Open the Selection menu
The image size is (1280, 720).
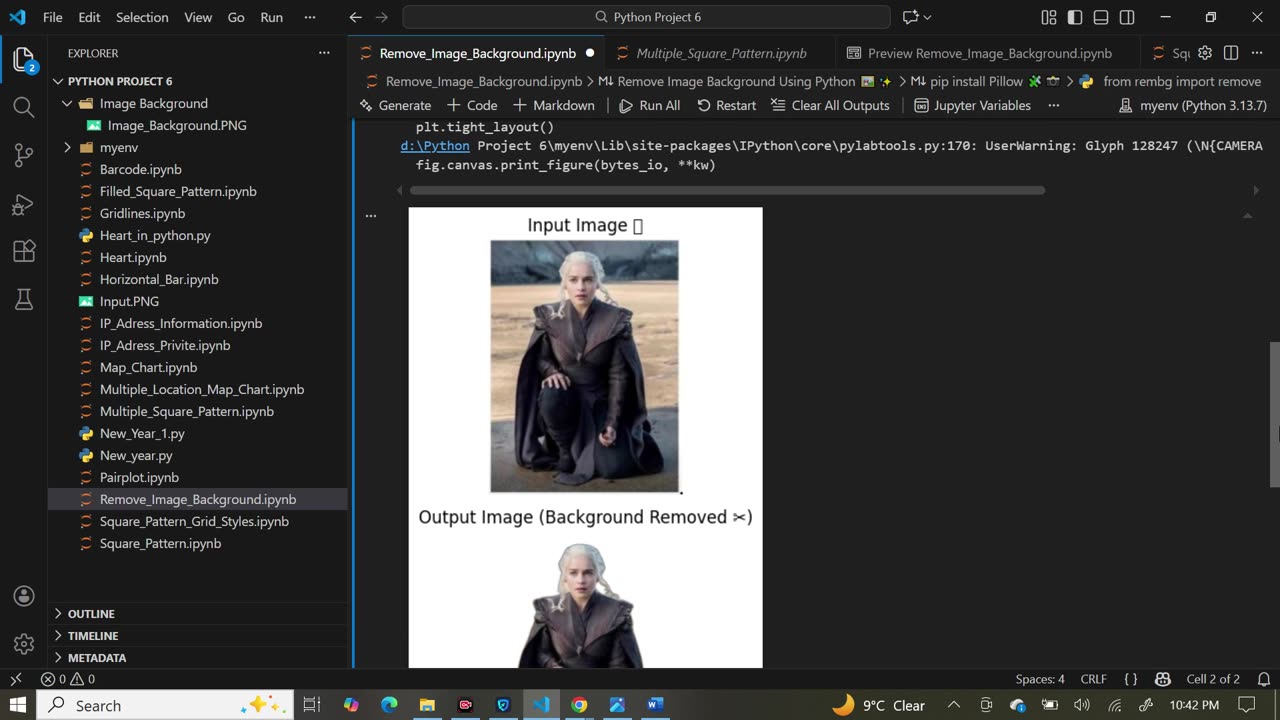pyautogui.click(x=142, y=17)
